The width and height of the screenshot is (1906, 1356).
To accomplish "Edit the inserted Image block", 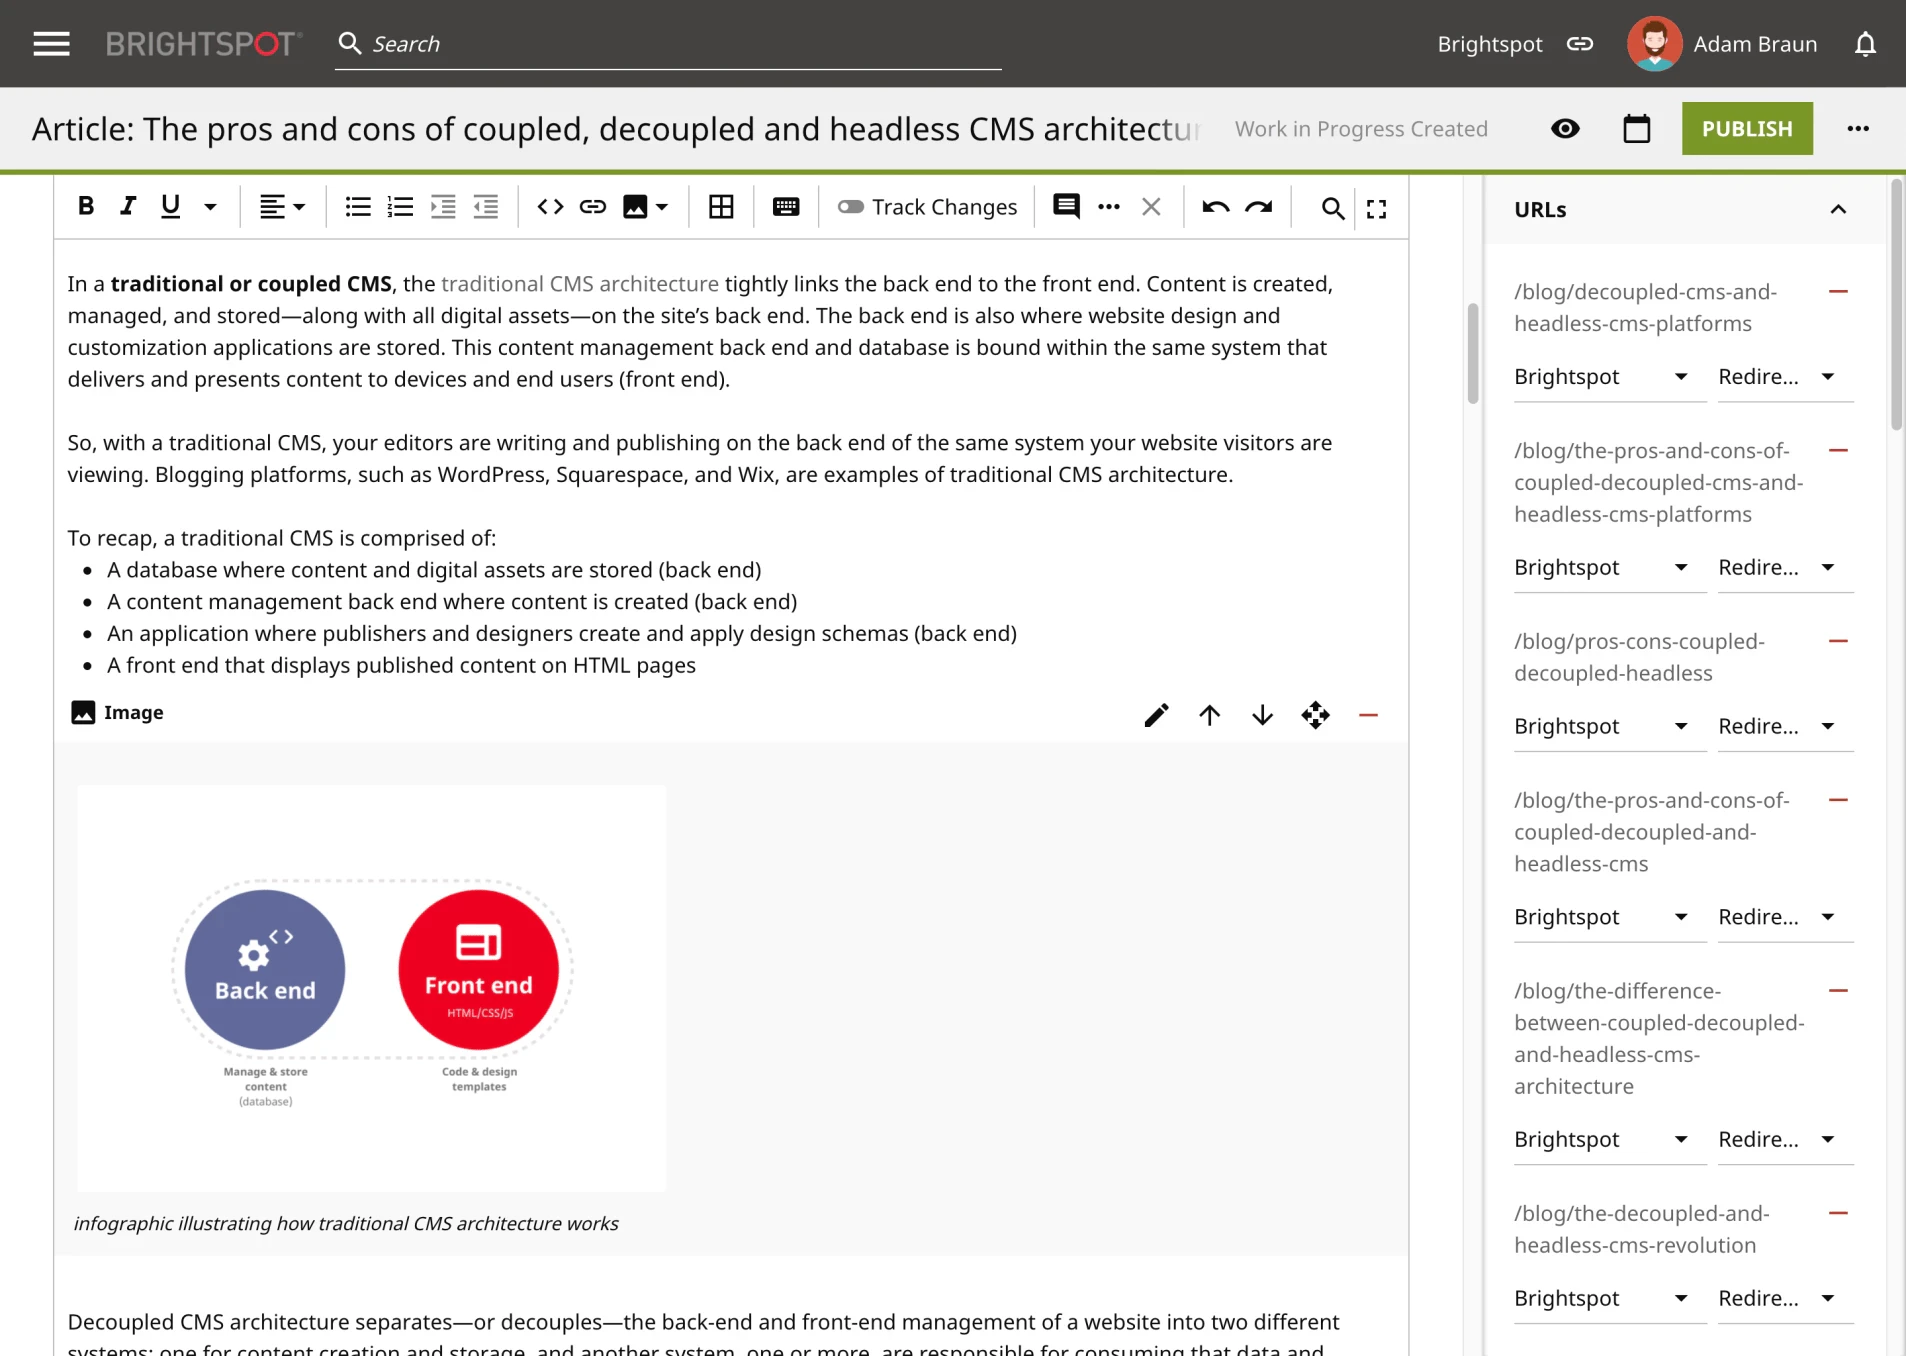I will pos(1156,714).
